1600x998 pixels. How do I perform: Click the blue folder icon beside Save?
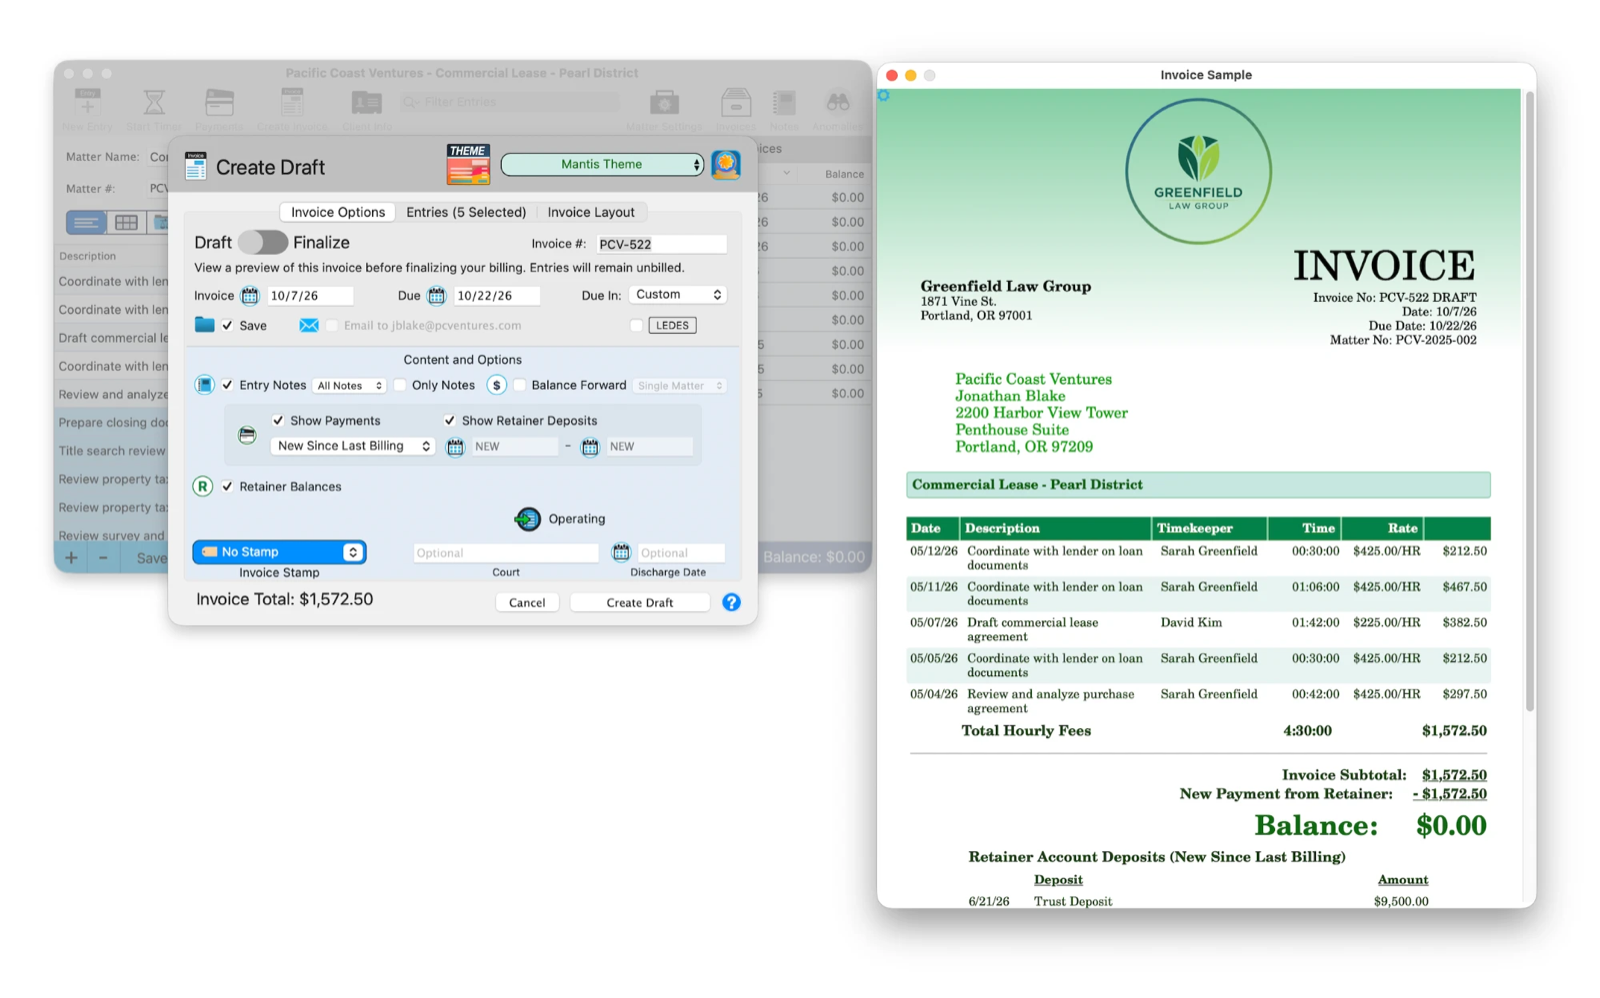[205, 325]
